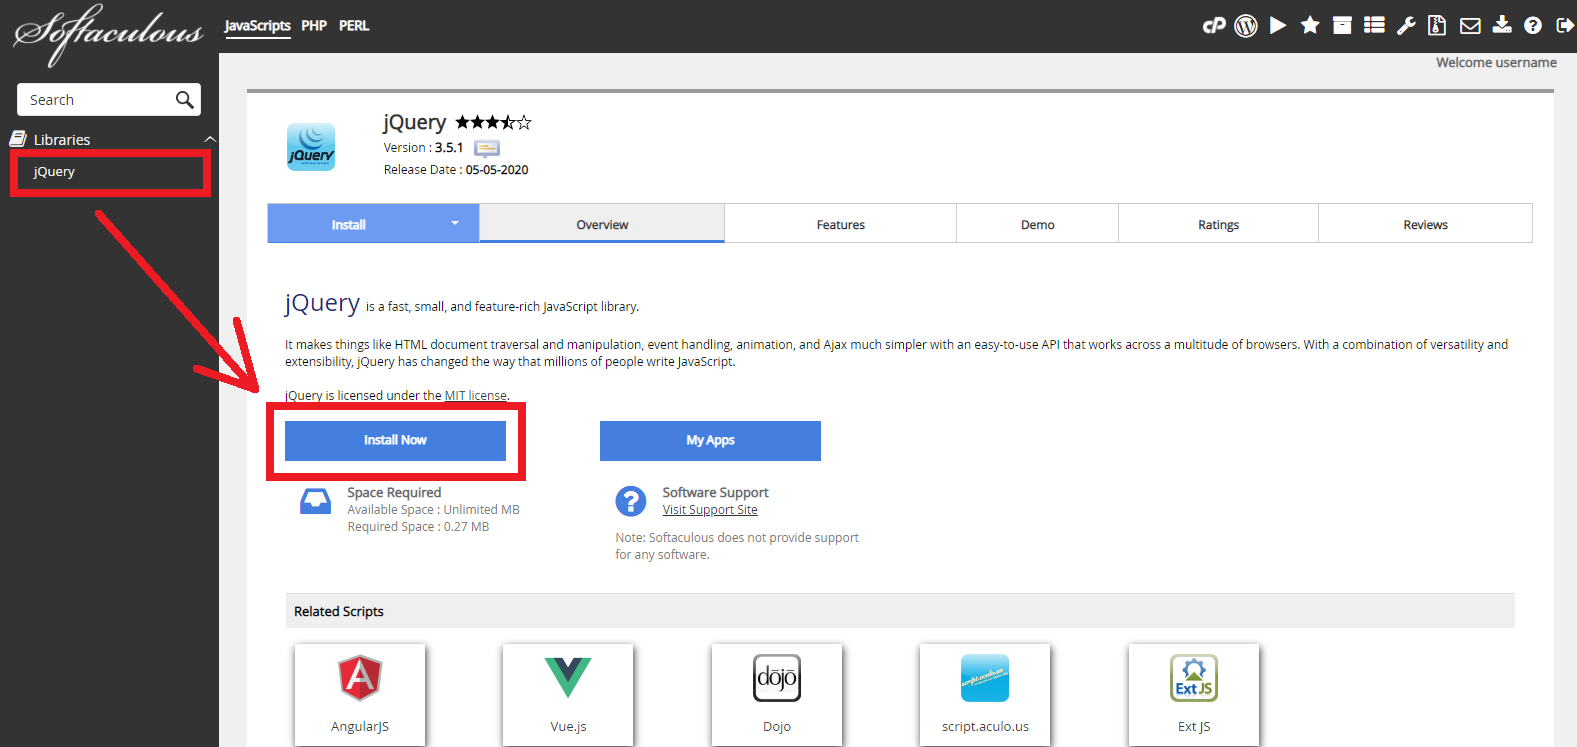Viewport: 1577px width, 747px height.
Task: Open task list icon in top bar
Action: point(1374,26)
